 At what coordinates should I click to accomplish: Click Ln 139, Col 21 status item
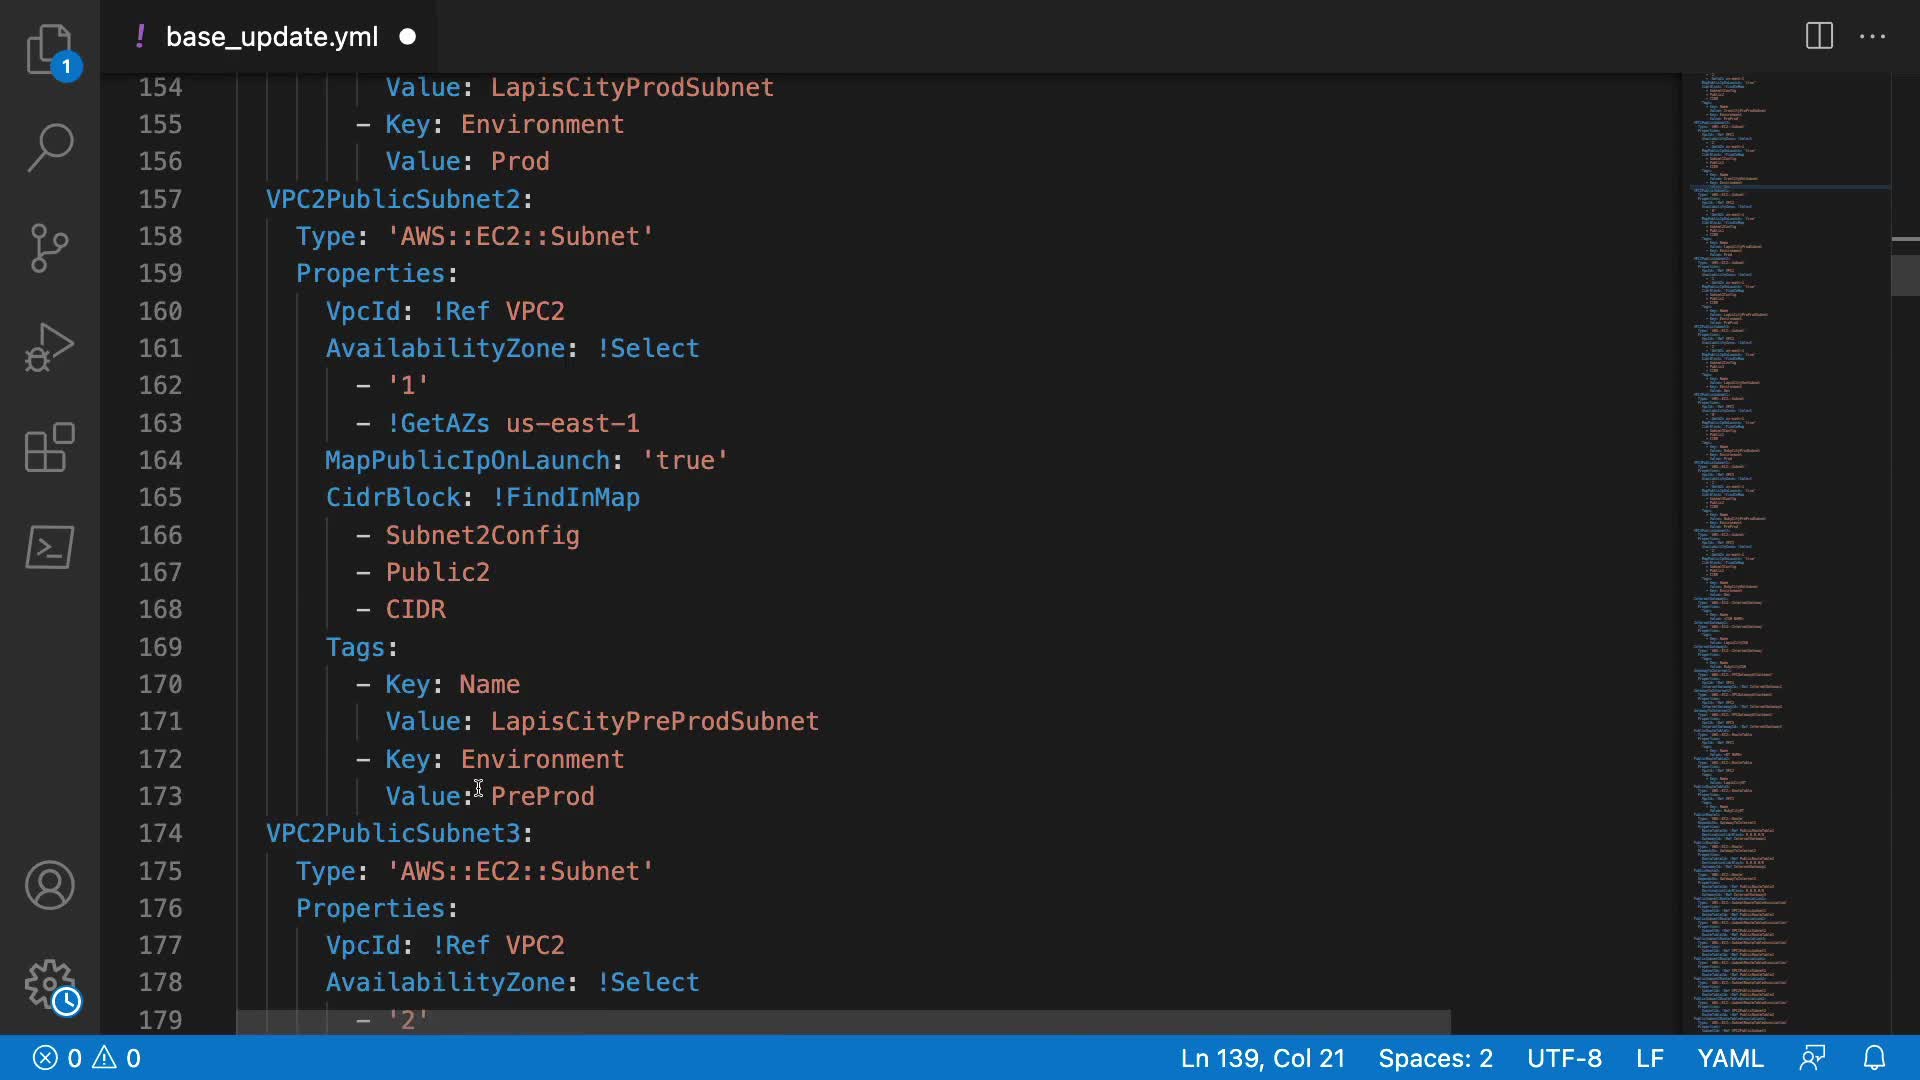1262,1058
